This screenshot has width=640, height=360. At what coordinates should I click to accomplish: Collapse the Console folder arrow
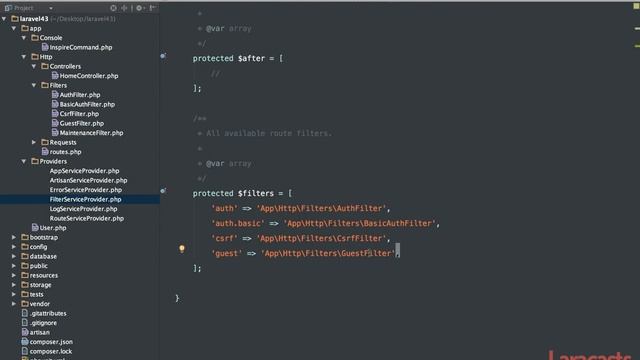pos(24,38)
